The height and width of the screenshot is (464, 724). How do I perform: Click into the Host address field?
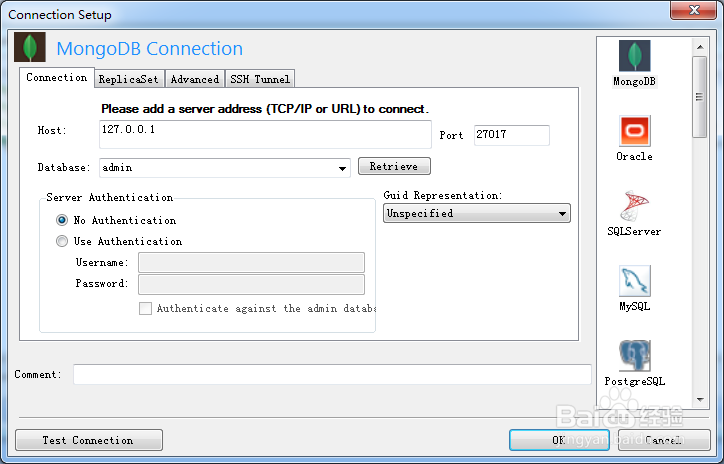coord(265,134)
